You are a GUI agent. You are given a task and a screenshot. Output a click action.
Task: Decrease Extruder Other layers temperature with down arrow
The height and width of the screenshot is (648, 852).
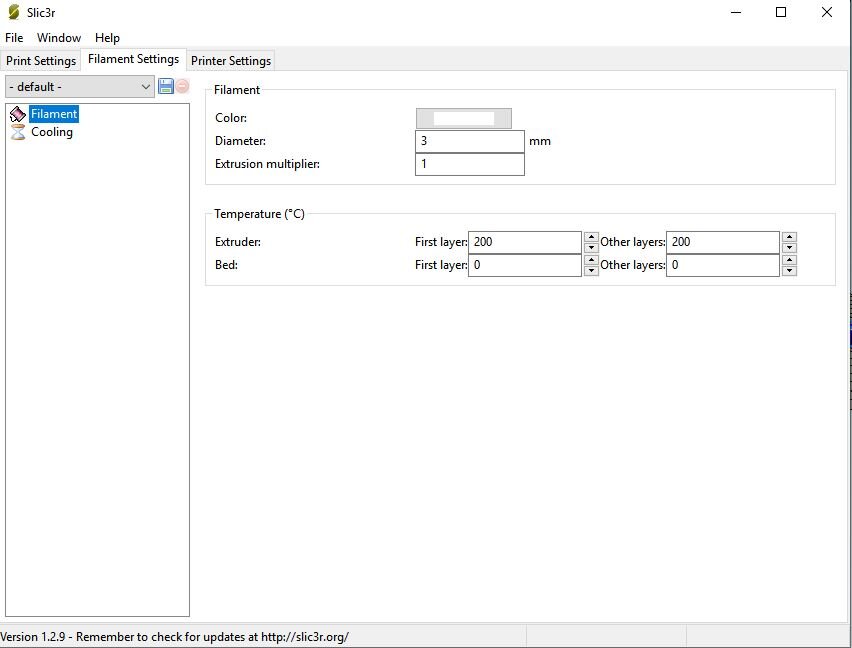(x=790, y=248)
